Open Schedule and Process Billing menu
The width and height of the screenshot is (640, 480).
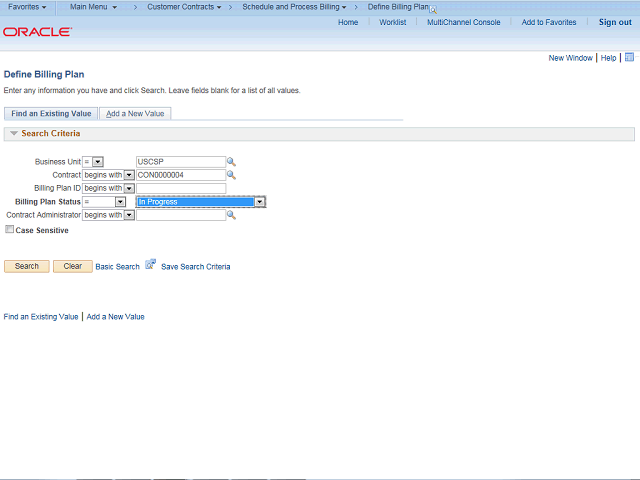tap(294, 7)
